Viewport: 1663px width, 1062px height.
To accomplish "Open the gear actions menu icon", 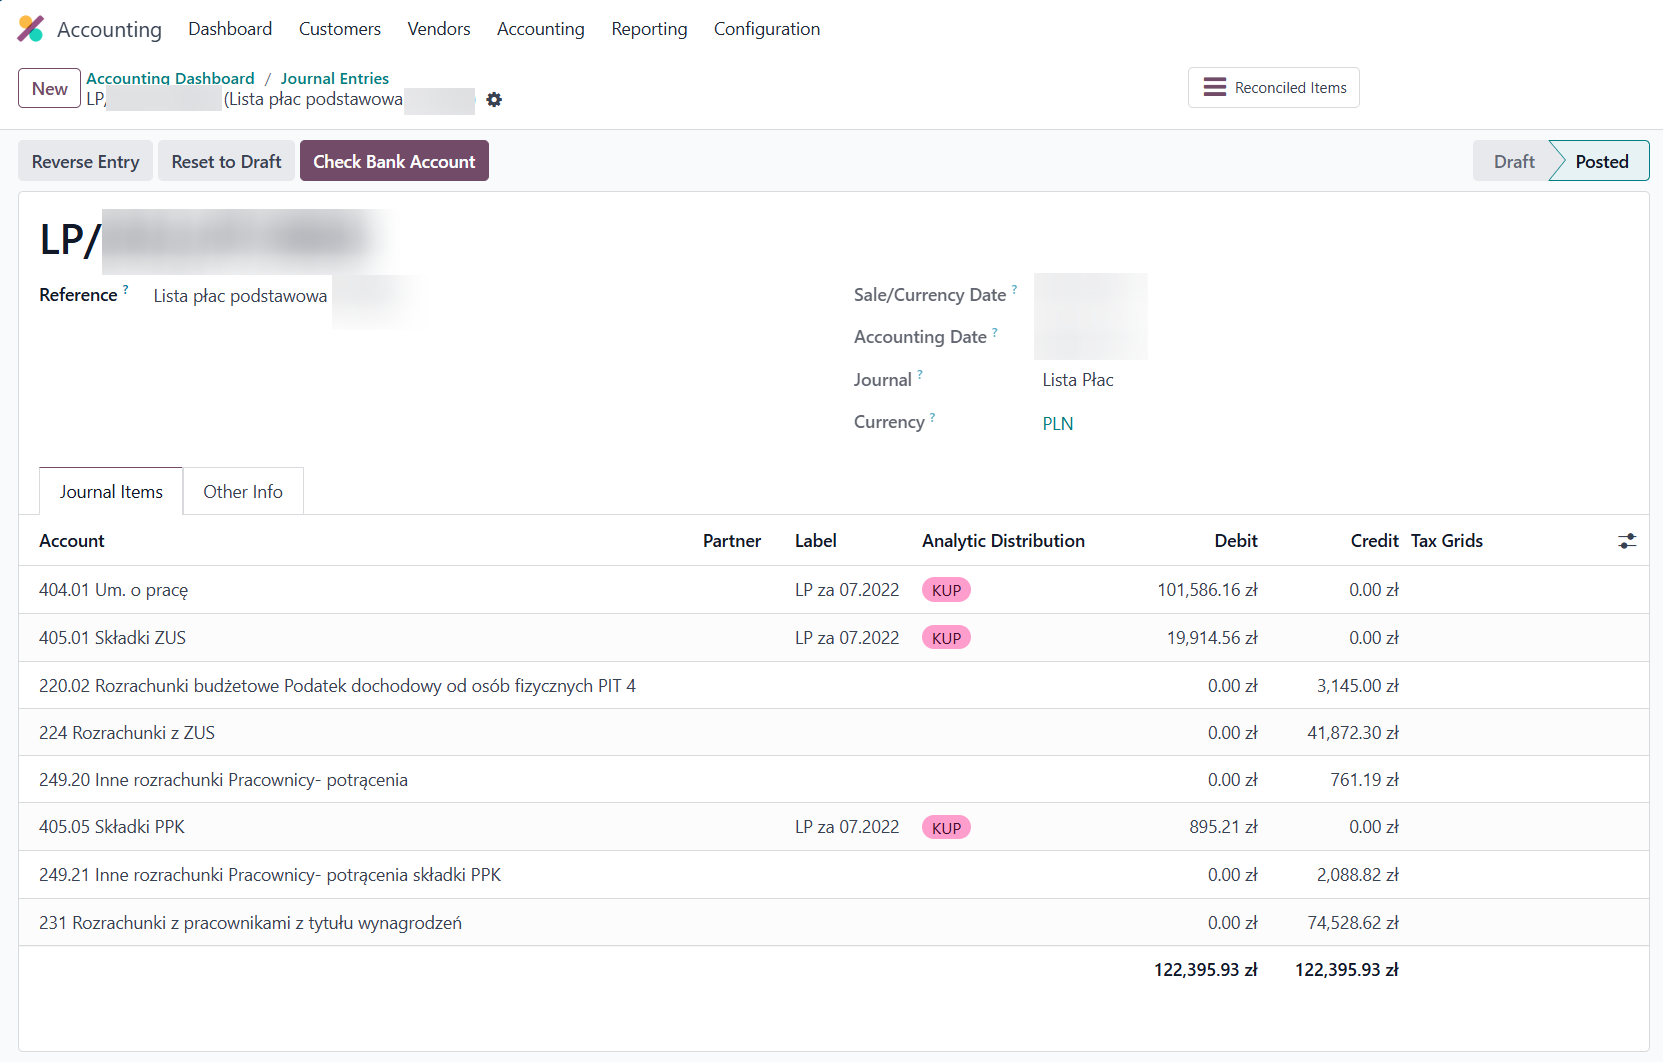I will pos(494,100).
